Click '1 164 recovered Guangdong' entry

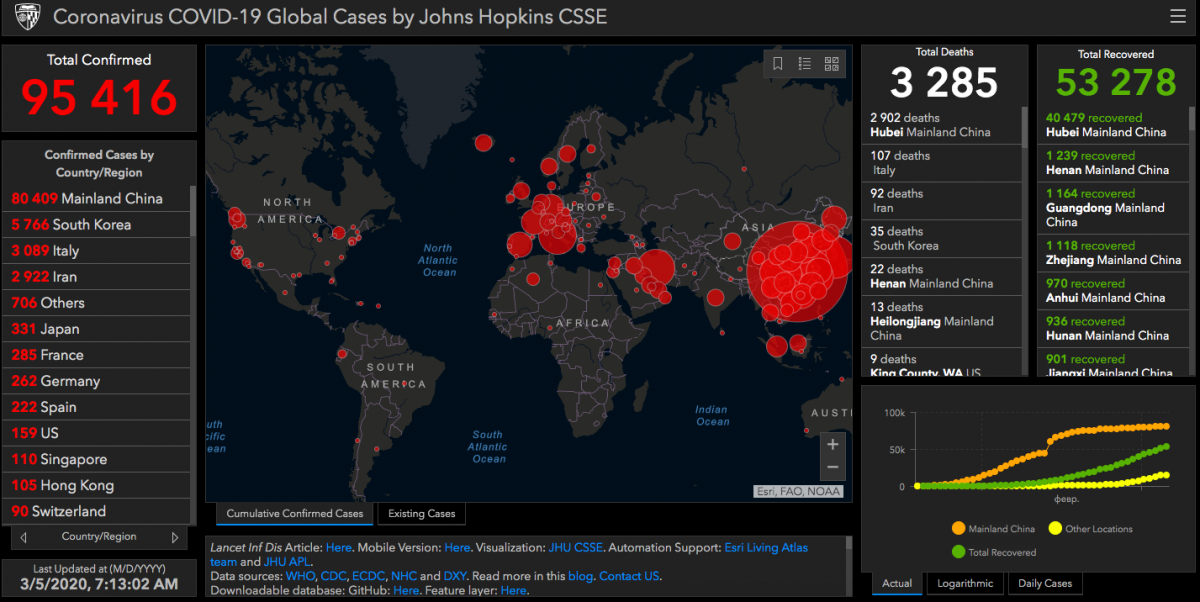(x=1112, y=208)
